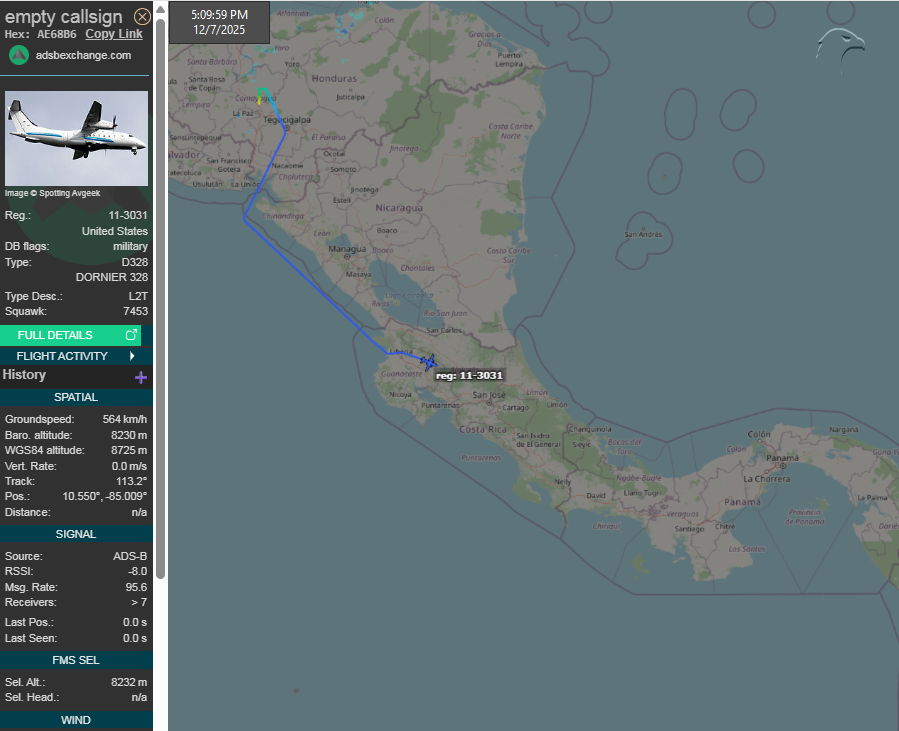
Task: Click WGS84 altitude value 8725 m
Action: click(x=129, y=451)
